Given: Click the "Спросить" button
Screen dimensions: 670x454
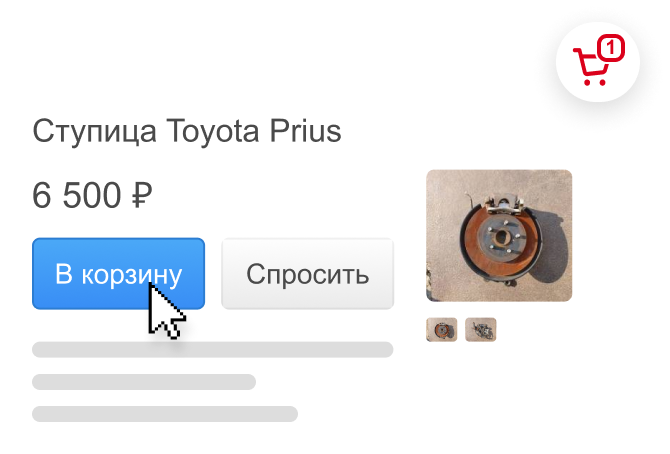Looking at the screenshot, I should click(x=307, y=274).
